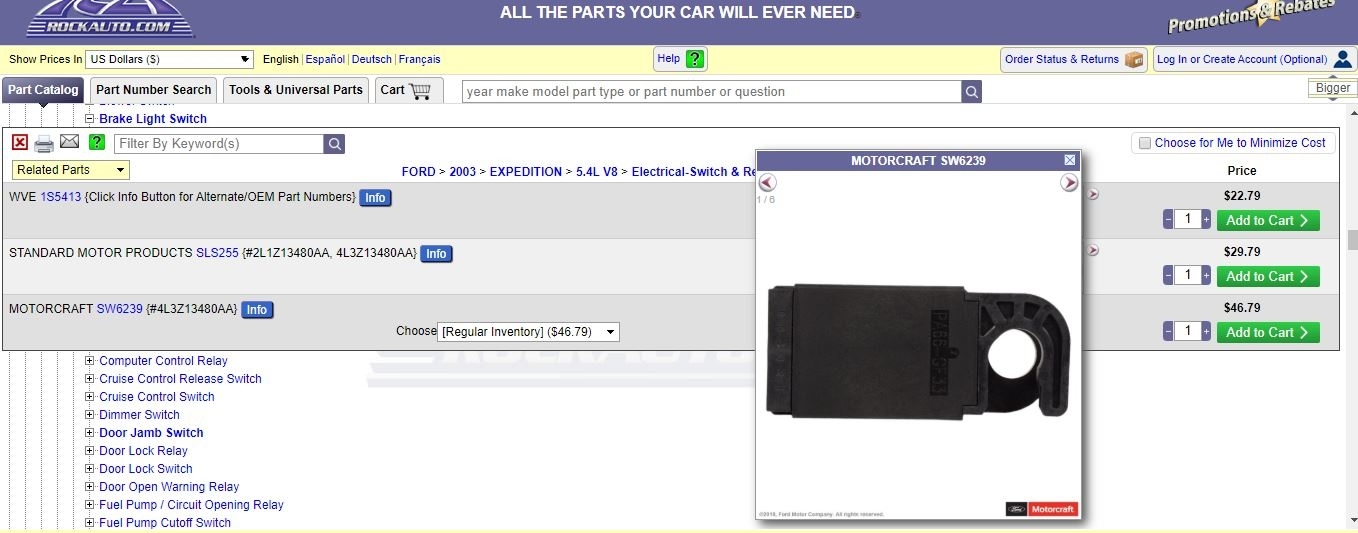Switch to the Part Catalog tab
This screenshot has width=1358, height=533.
tap(43, 90)
